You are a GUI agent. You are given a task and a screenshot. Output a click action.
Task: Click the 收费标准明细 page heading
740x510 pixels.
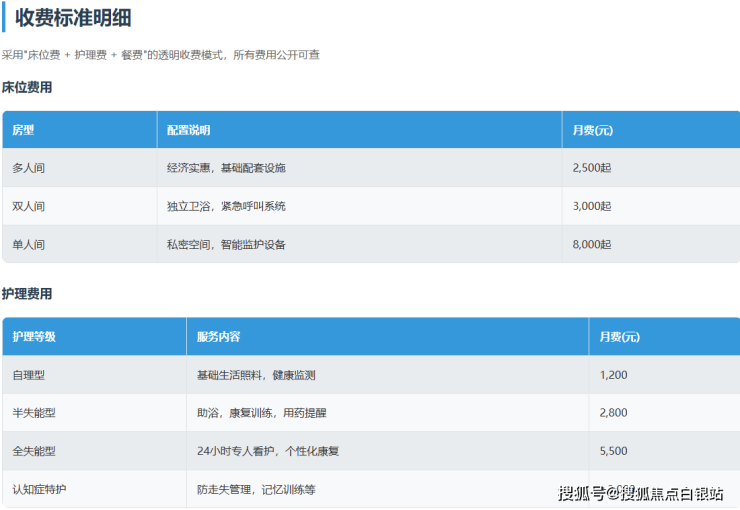73,18
